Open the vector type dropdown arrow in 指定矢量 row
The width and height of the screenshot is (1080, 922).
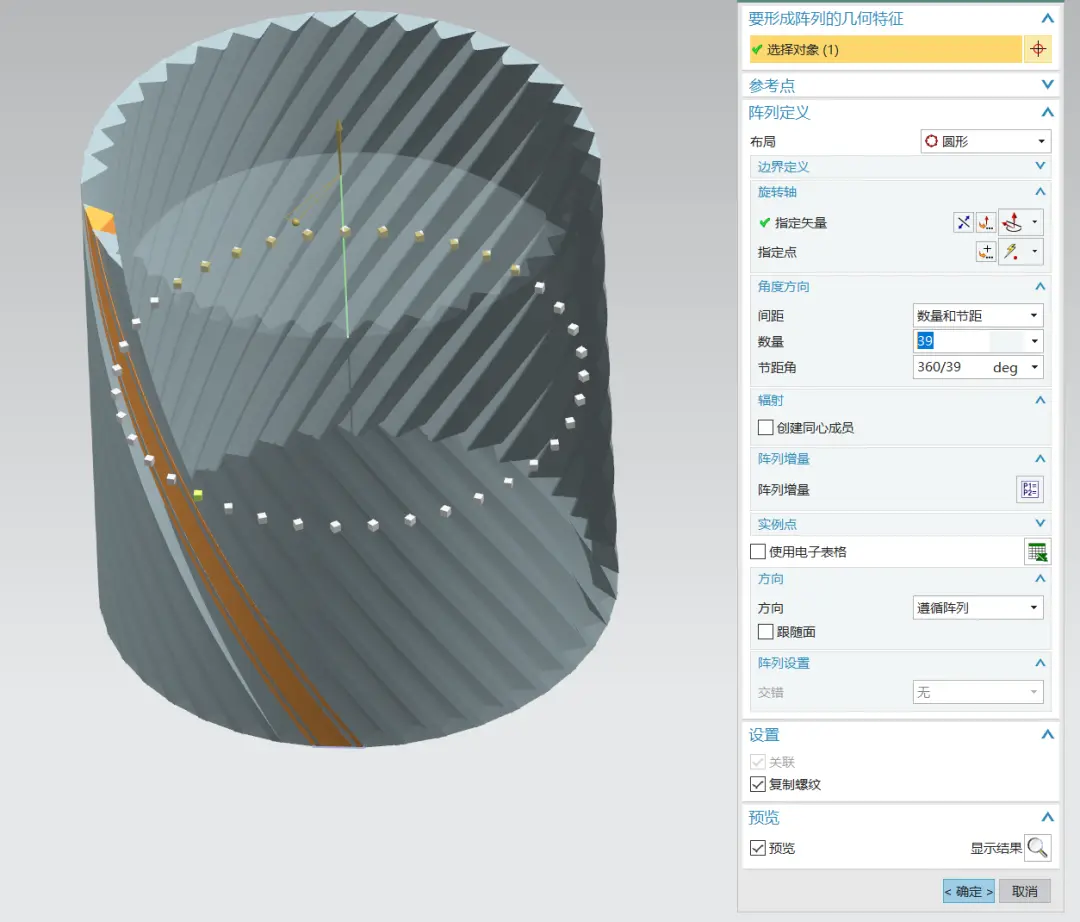click(x=1035, y=222)
